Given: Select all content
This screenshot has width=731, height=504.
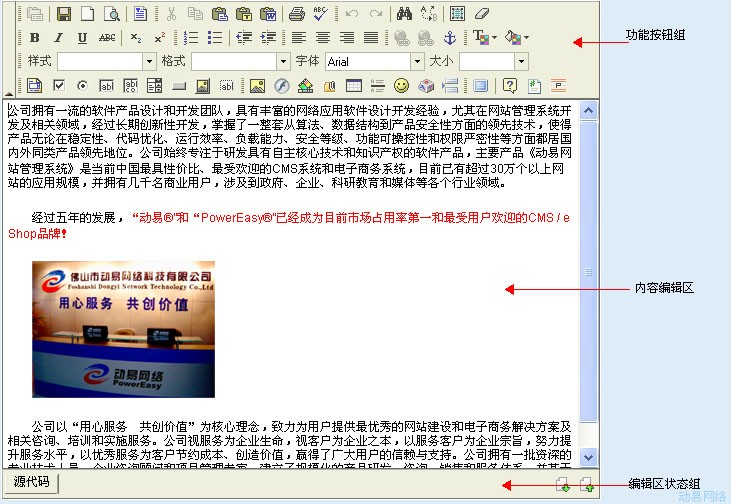Looking at the screenshot, I should coord(457,14).
